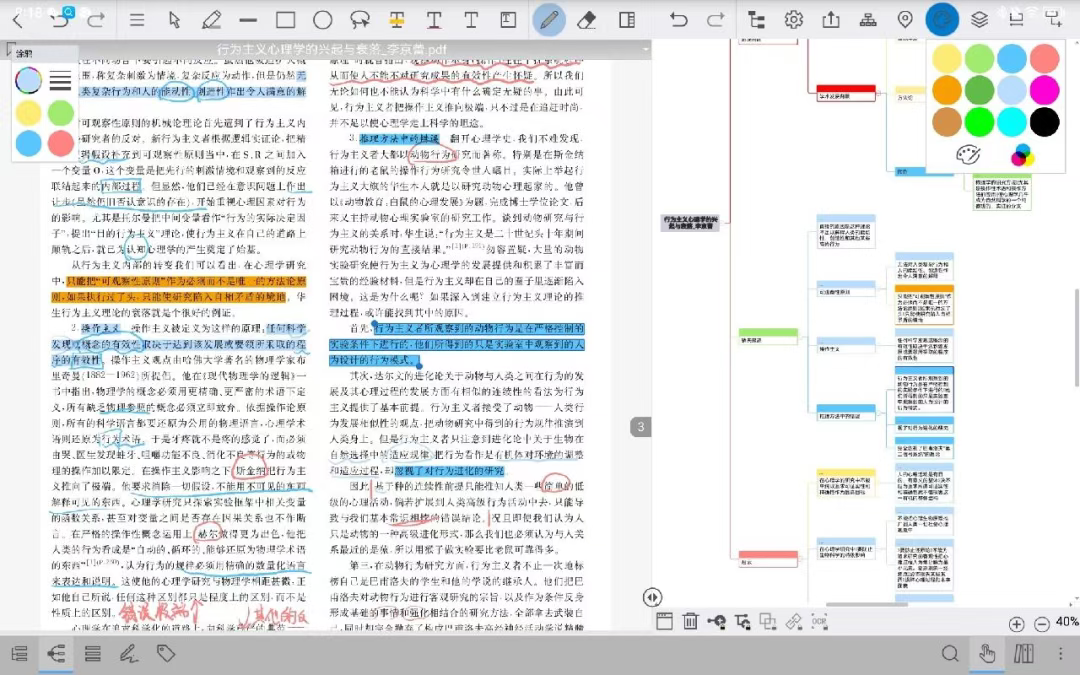Screen dimensions: 1080x675
Task: Select the plain text T tool
Action: click(471, 20)
